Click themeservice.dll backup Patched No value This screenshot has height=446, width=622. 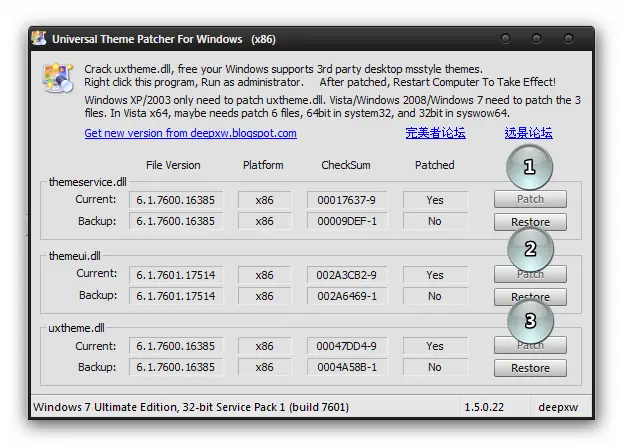435,221
